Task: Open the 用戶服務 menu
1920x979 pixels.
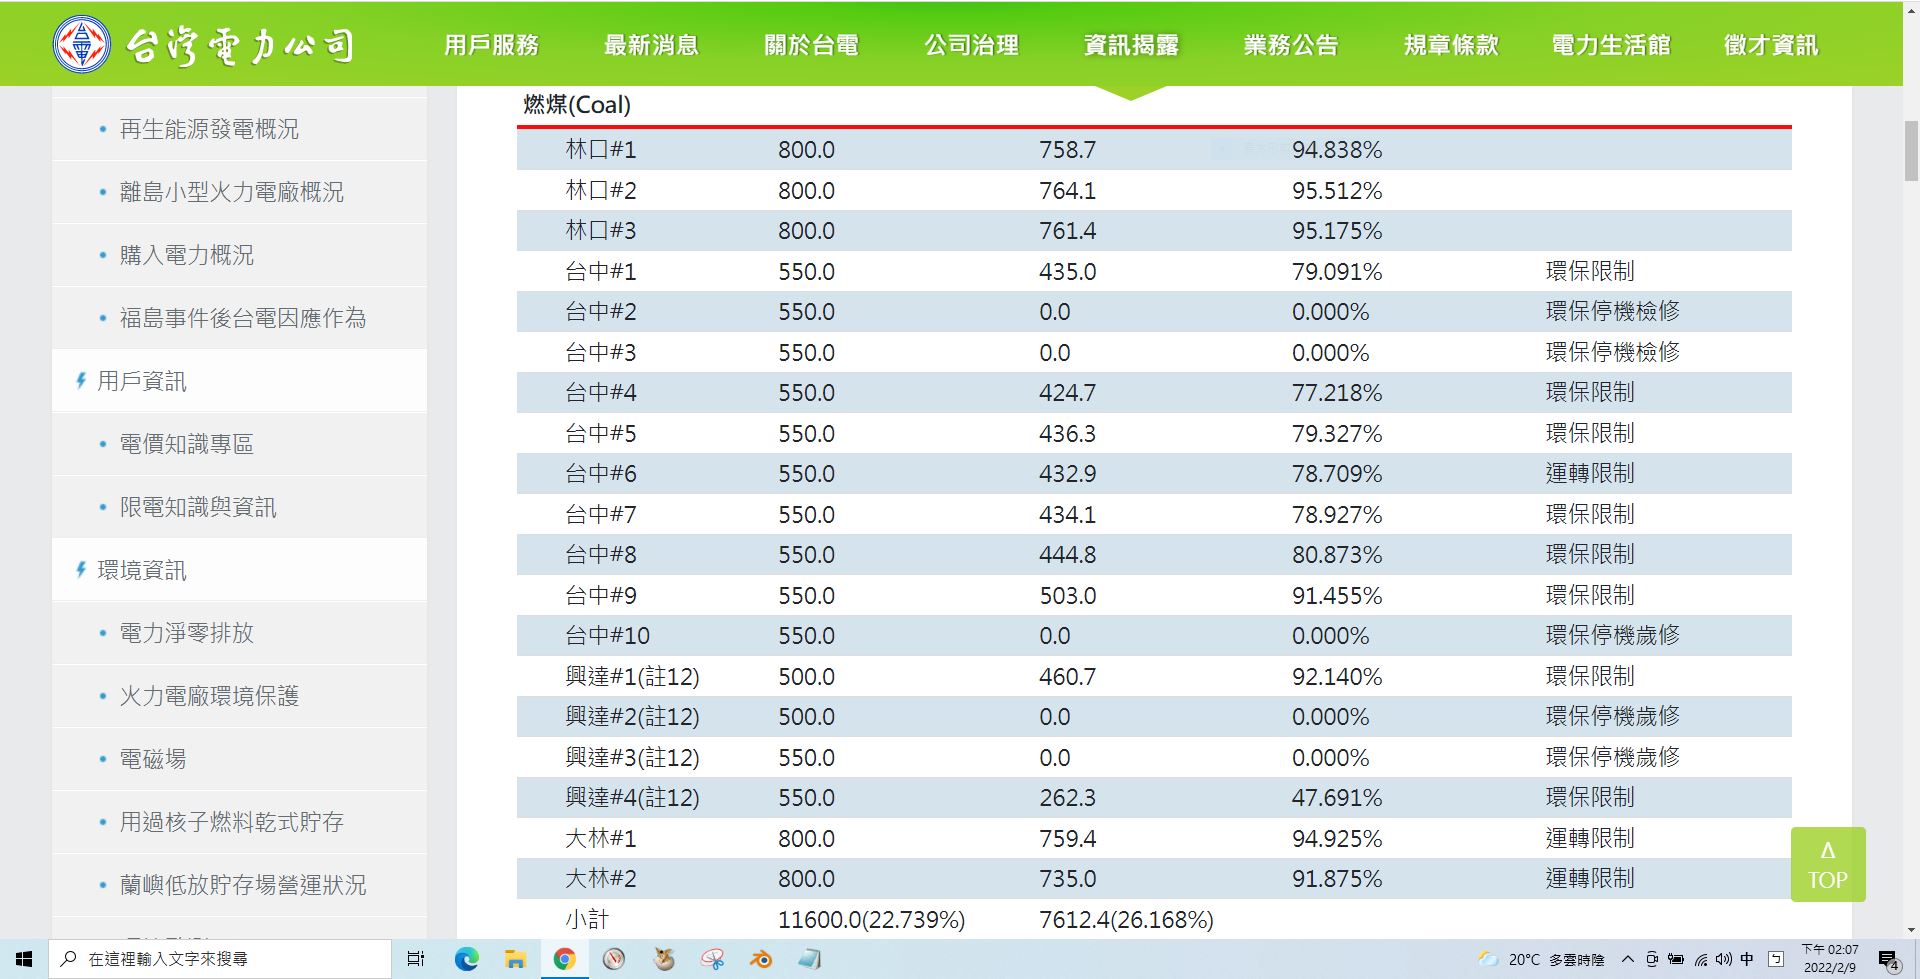Action: pos(491,45)
